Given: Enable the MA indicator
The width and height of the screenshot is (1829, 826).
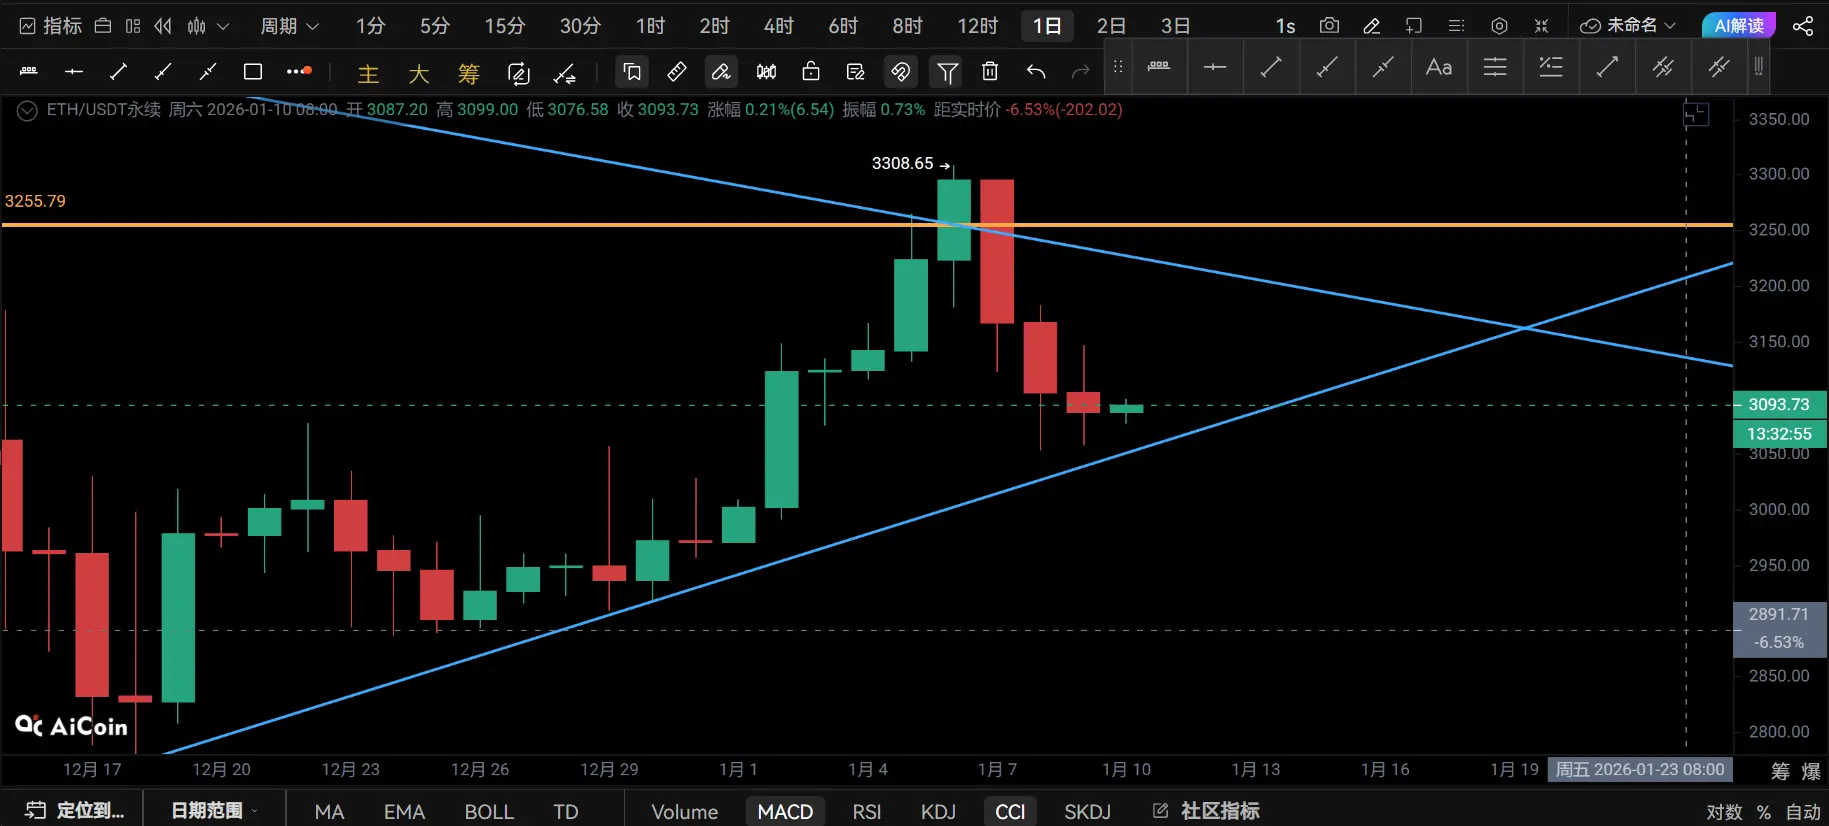Looking at the screenshot, I should click(x=329, y=811).
